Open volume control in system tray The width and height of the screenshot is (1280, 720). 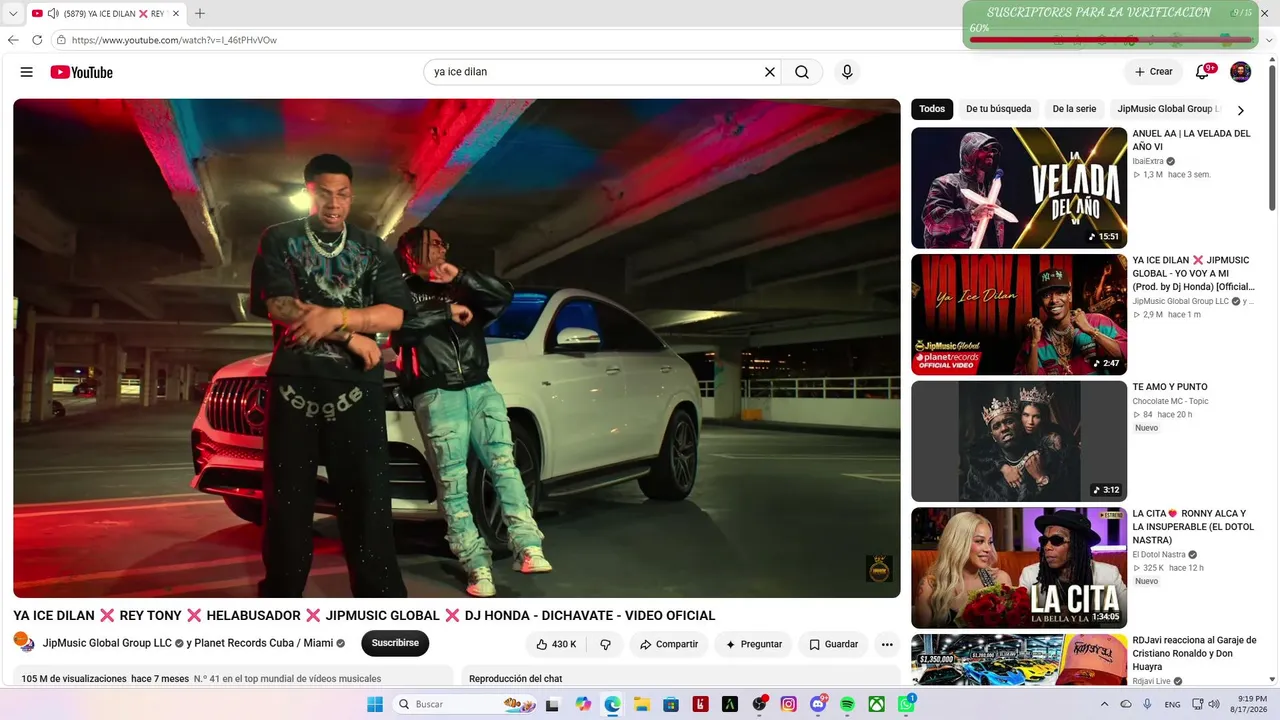coord(1213,704)
